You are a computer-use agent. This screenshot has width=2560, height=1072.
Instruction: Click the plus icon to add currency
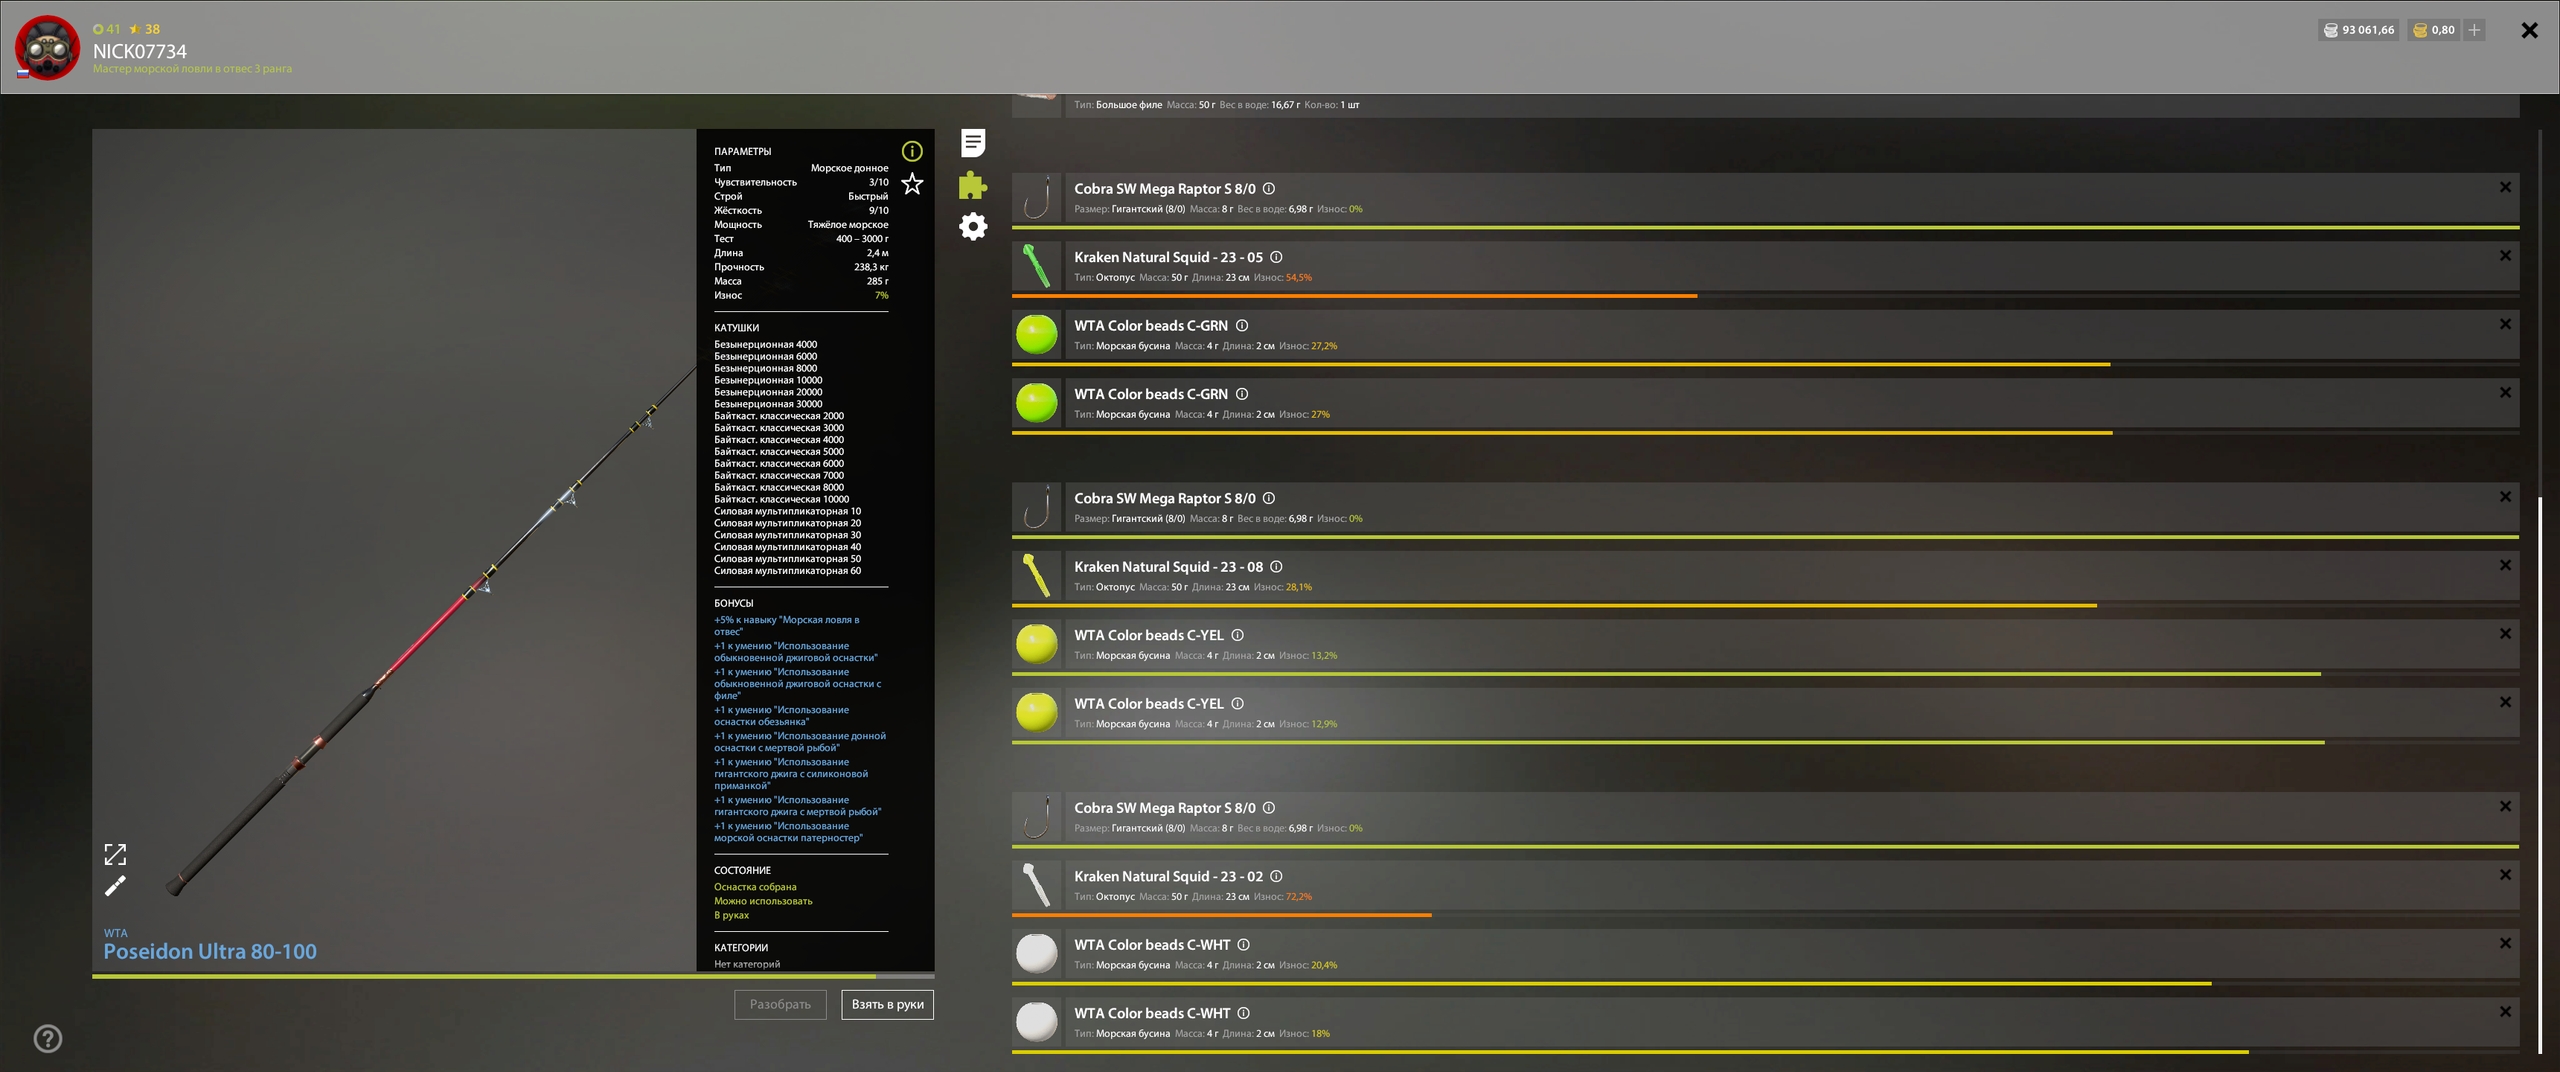(x=2474, y=30)
